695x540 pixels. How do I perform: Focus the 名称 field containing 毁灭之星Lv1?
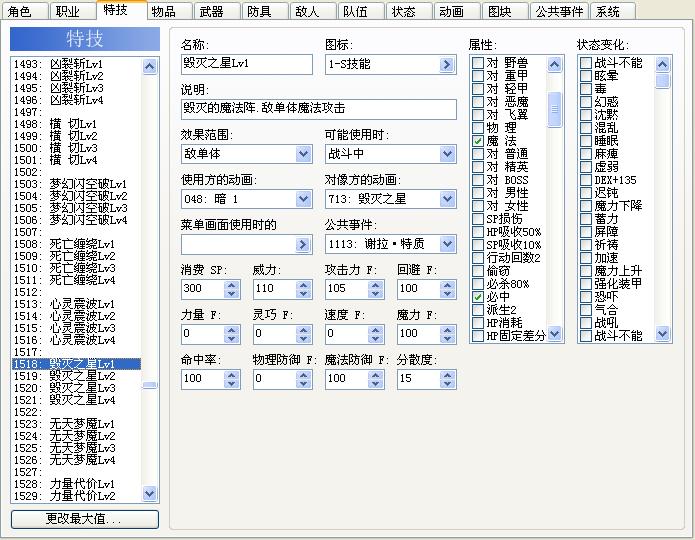tap(246, 64)
